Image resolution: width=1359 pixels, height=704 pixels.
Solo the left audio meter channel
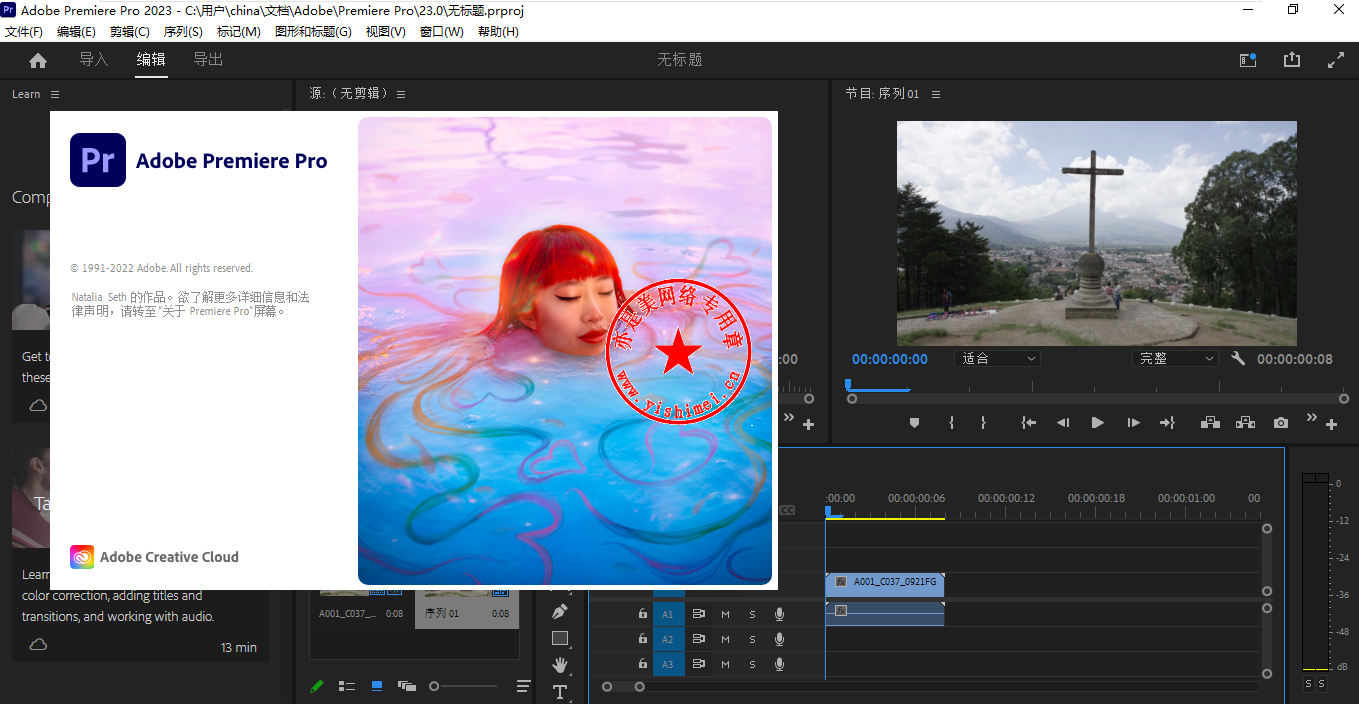click(x=1308, y=684)
